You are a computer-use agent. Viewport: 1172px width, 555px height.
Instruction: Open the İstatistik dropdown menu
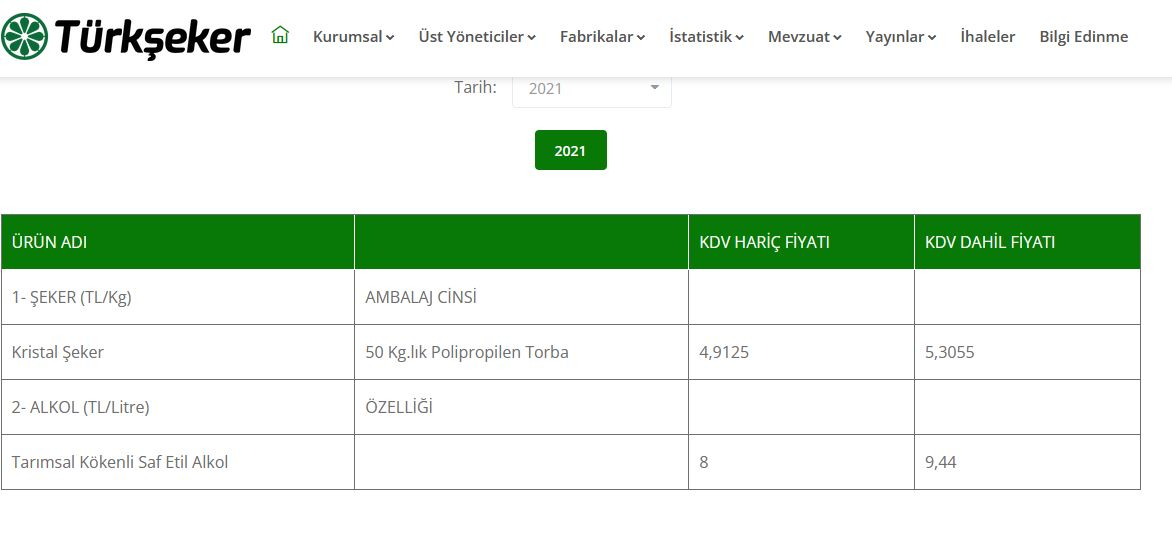point(706,37)
